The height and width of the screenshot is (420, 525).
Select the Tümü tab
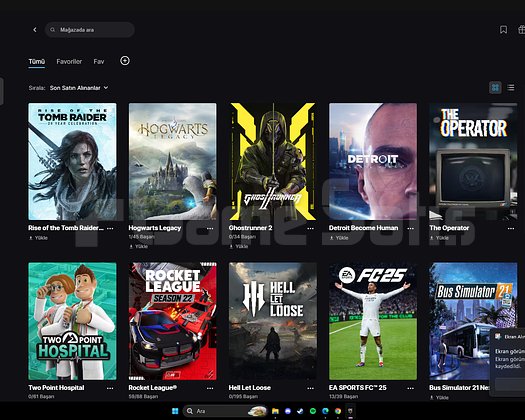[36, 62]
